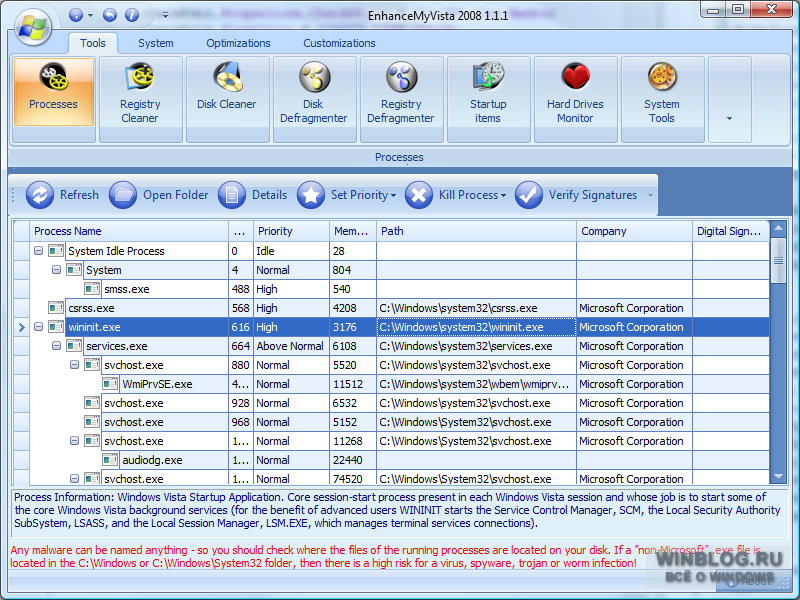Click the path C:\Windows\system32\csrss.exe

[x=458, y=308]
